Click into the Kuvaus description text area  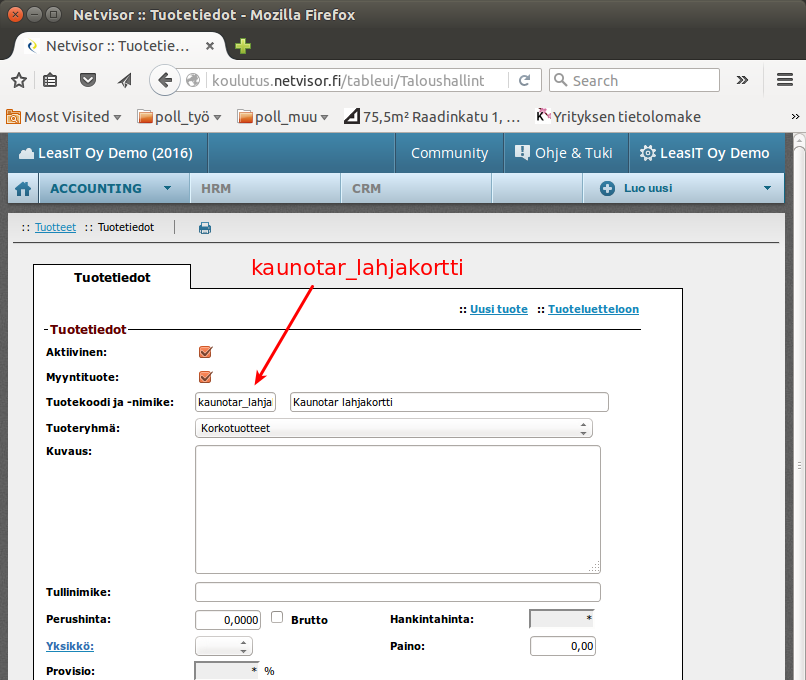pyautogui.click(x=397, y=509)
